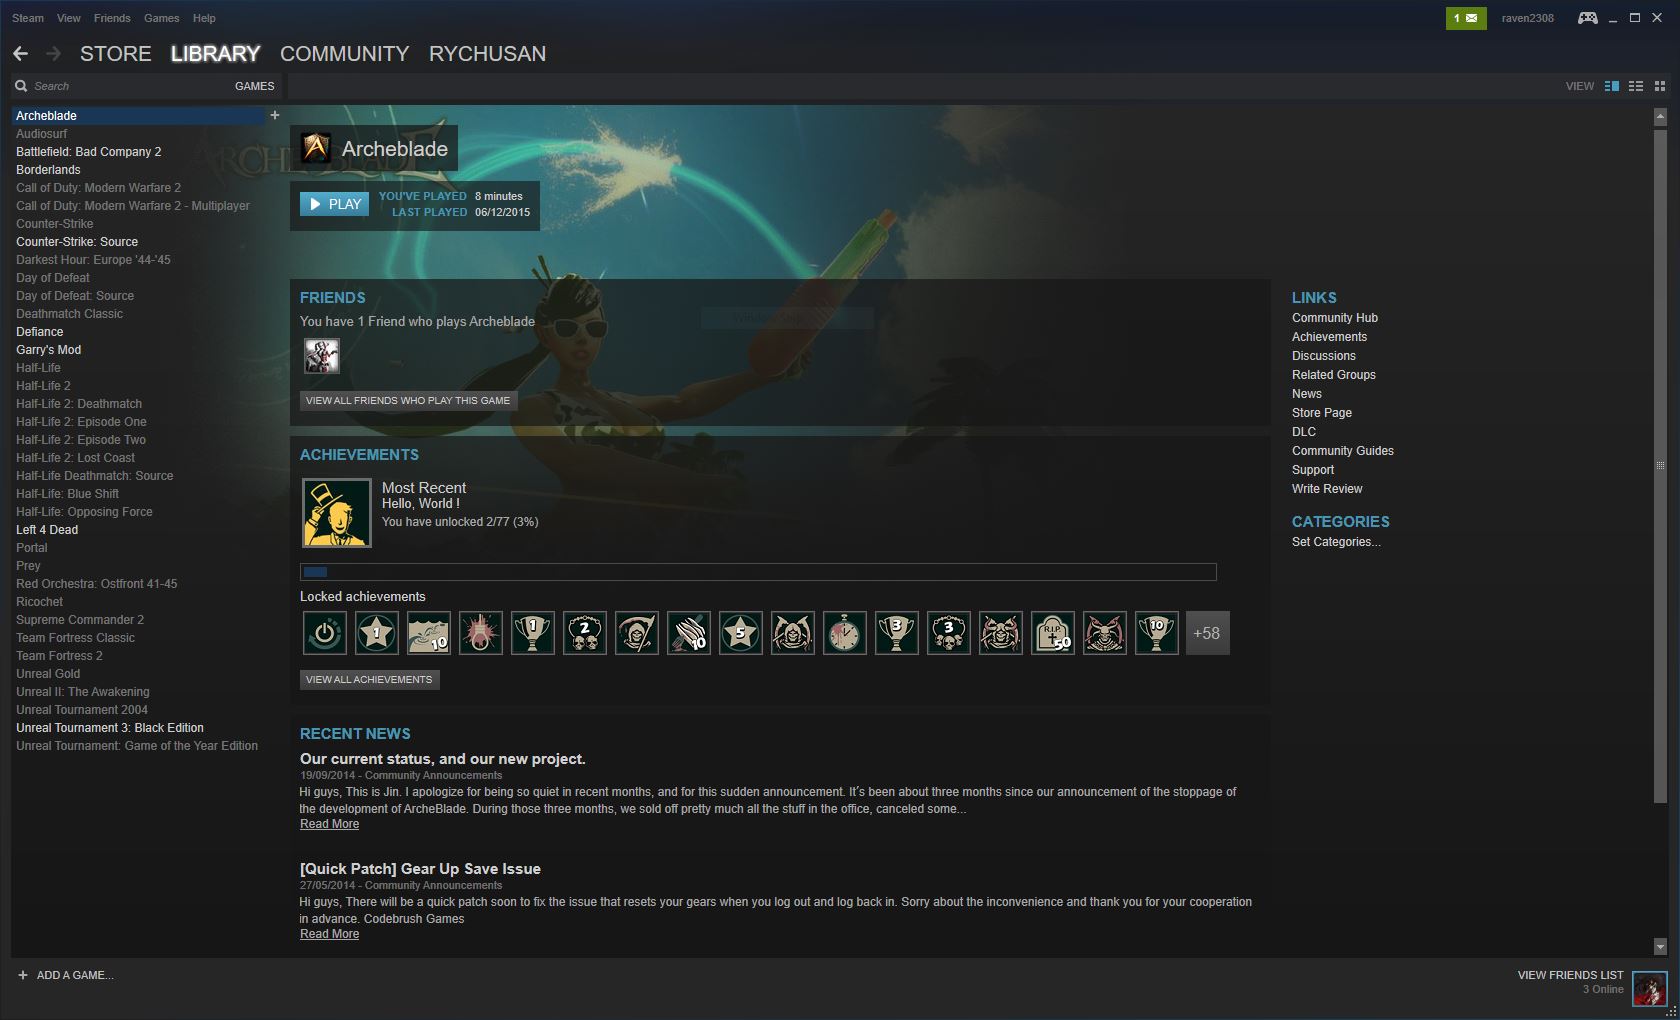Image resolution: width=1680 pixels, height=1020 pixels.
Task: Switch to detail view mode
Action: pyautogui.click(x=1612, y=86)
